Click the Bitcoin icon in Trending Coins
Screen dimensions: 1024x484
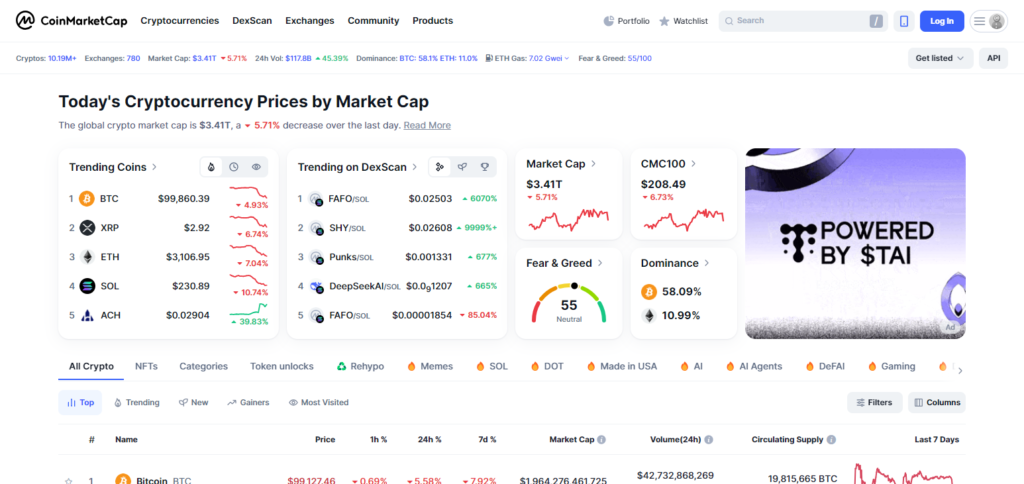pos(87,199)
